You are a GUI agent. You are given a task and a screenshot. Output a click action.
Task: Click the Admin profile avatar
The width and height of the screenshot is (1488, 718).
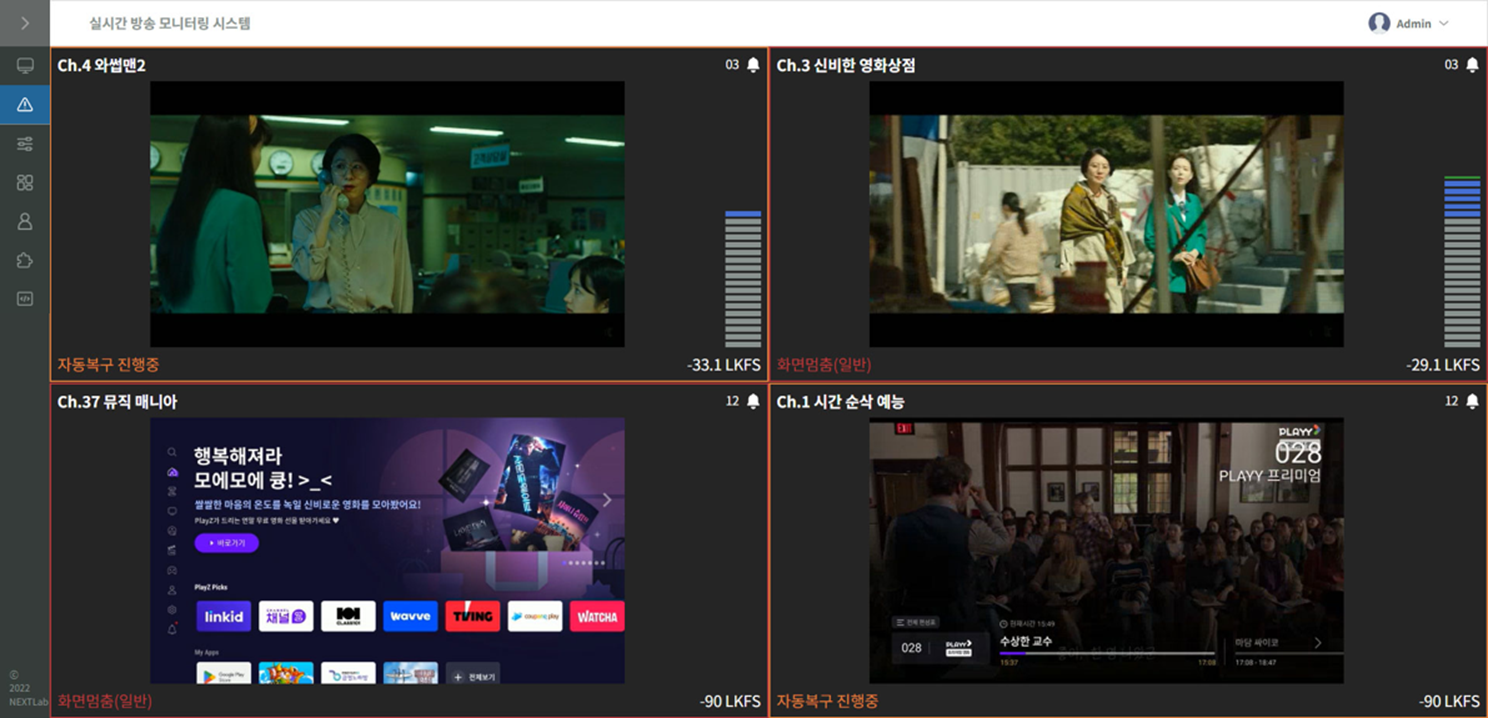click(1379, 23)
